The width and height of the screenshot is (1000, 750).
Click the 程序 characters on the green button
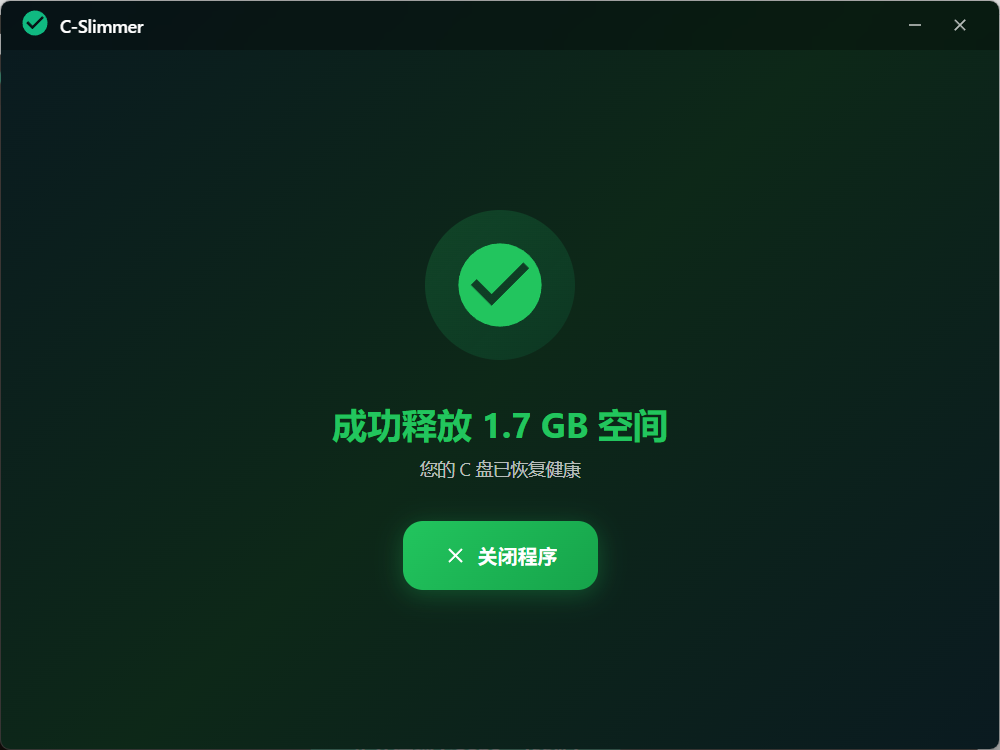tap(537, 556)
